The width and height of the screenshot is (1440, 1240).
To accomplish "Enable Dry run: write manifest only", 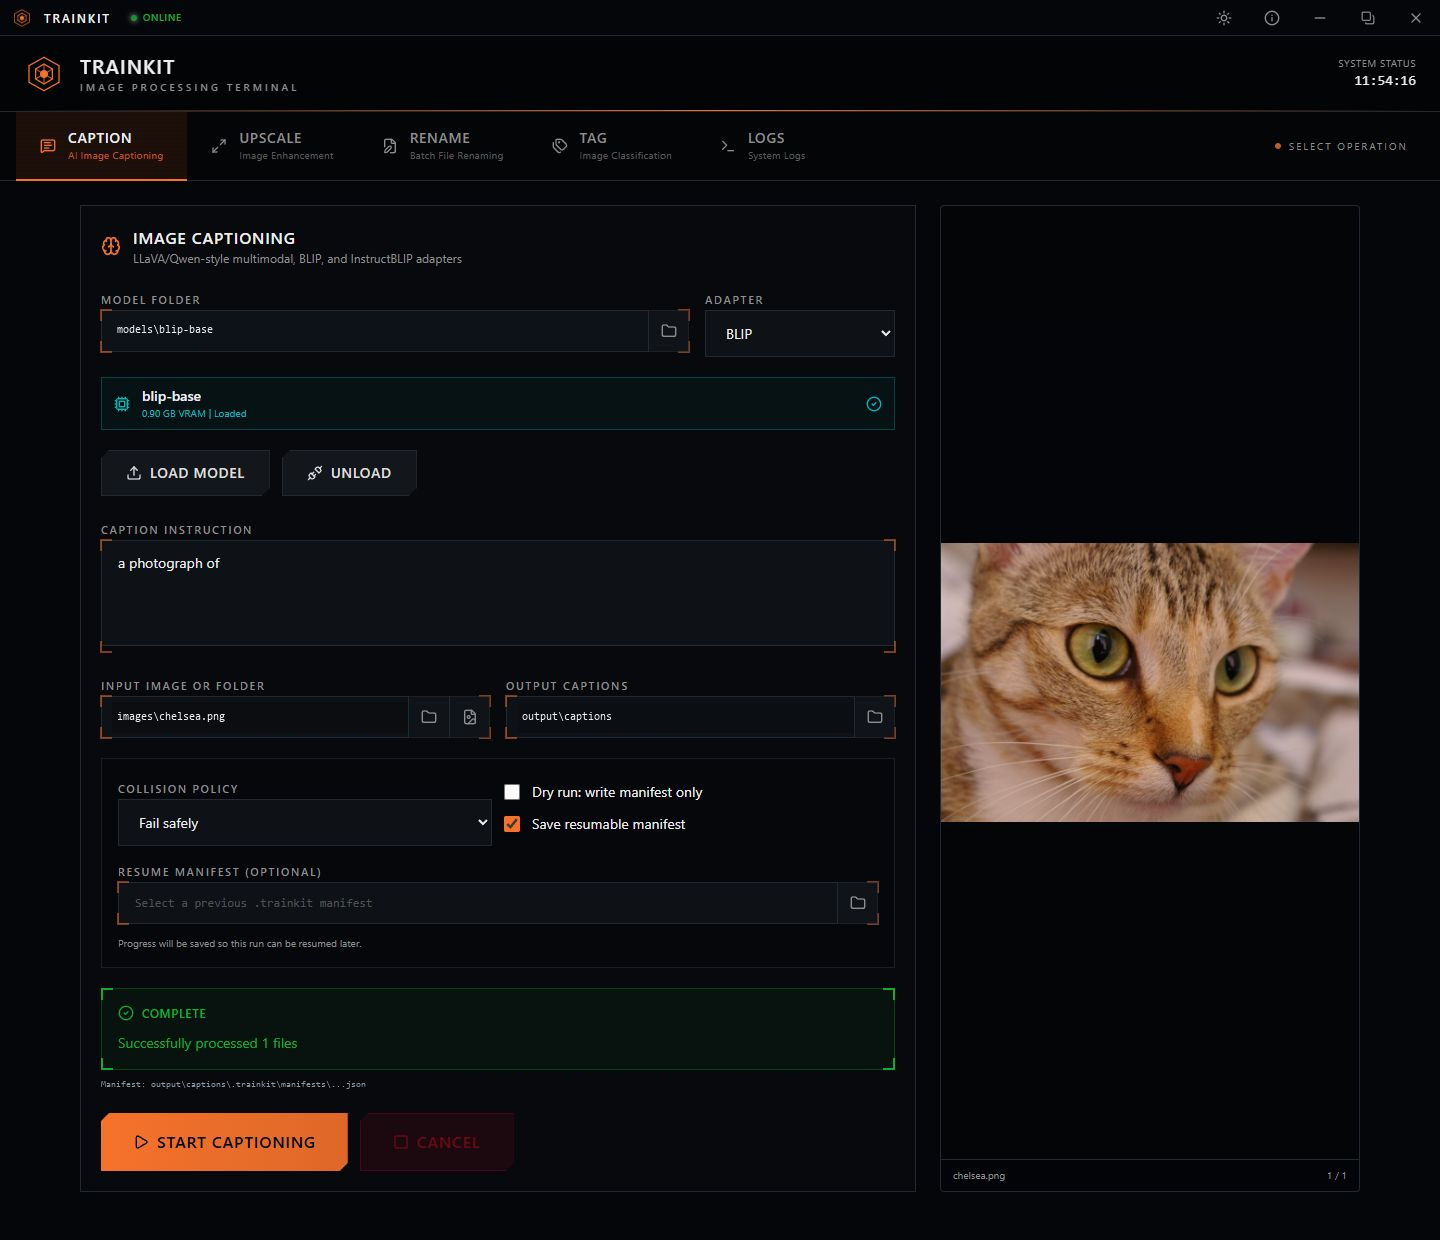I will (x=512, y=792).
